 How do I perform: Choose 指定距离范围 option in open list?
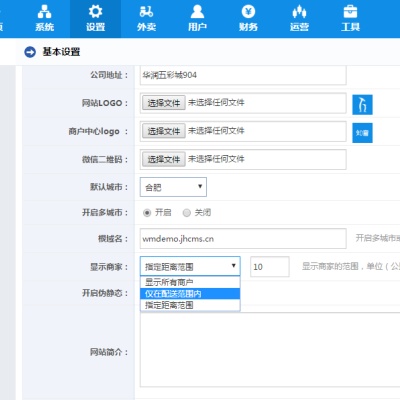(190, 305)
